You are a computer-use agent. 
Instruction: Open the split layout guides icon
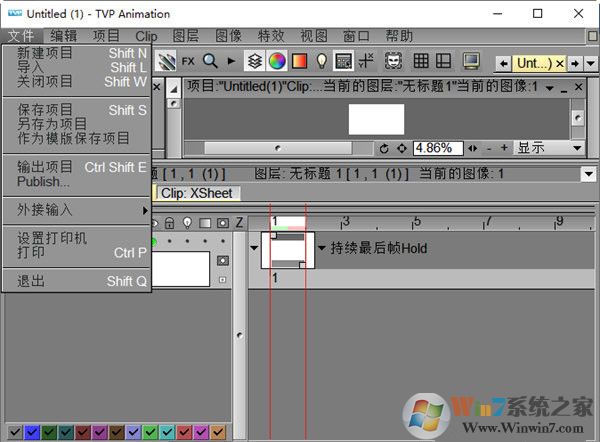point(443,61)
